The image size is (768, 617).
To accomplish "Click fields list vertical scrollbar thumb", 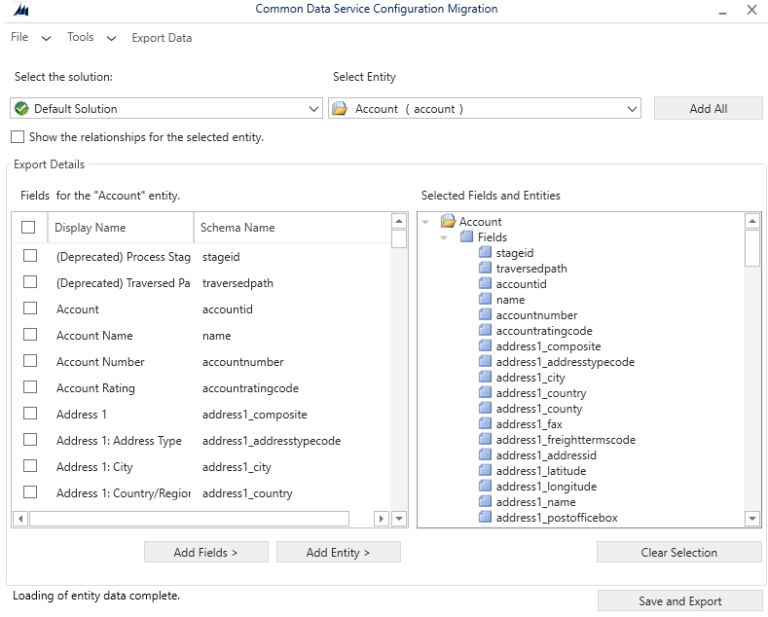I will 399,239.
